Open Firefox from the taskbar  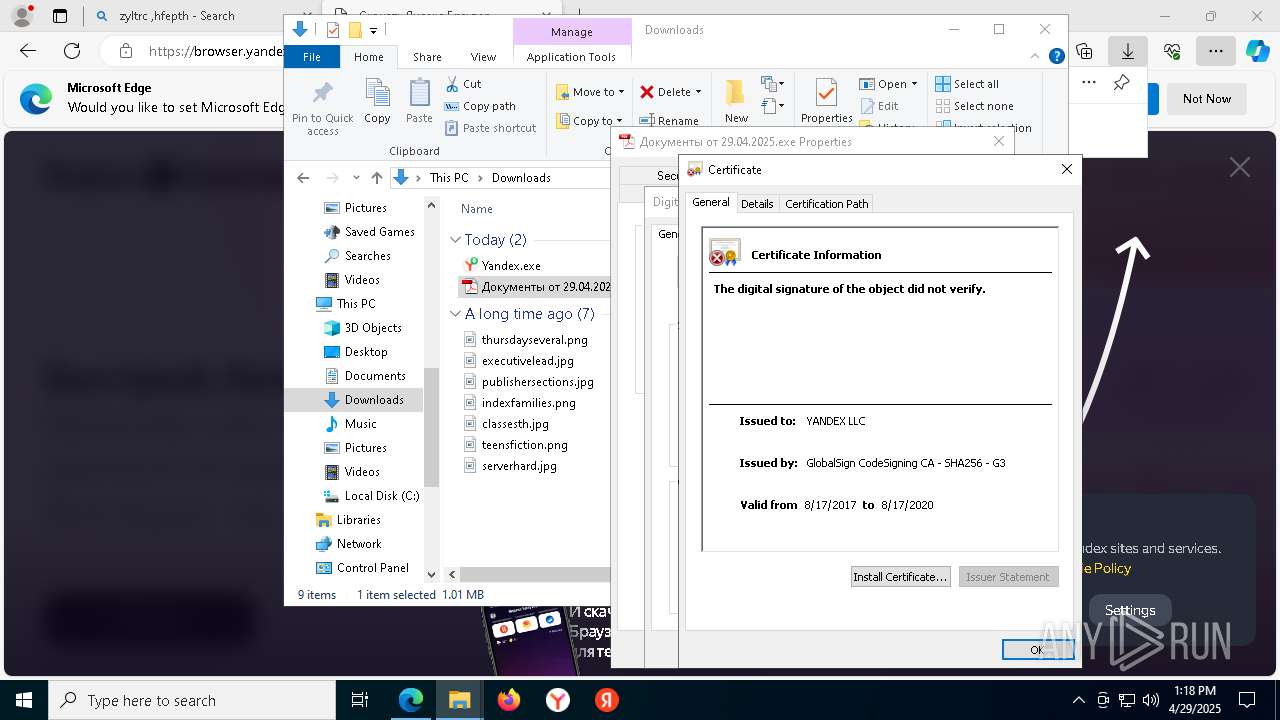point(509,700)
